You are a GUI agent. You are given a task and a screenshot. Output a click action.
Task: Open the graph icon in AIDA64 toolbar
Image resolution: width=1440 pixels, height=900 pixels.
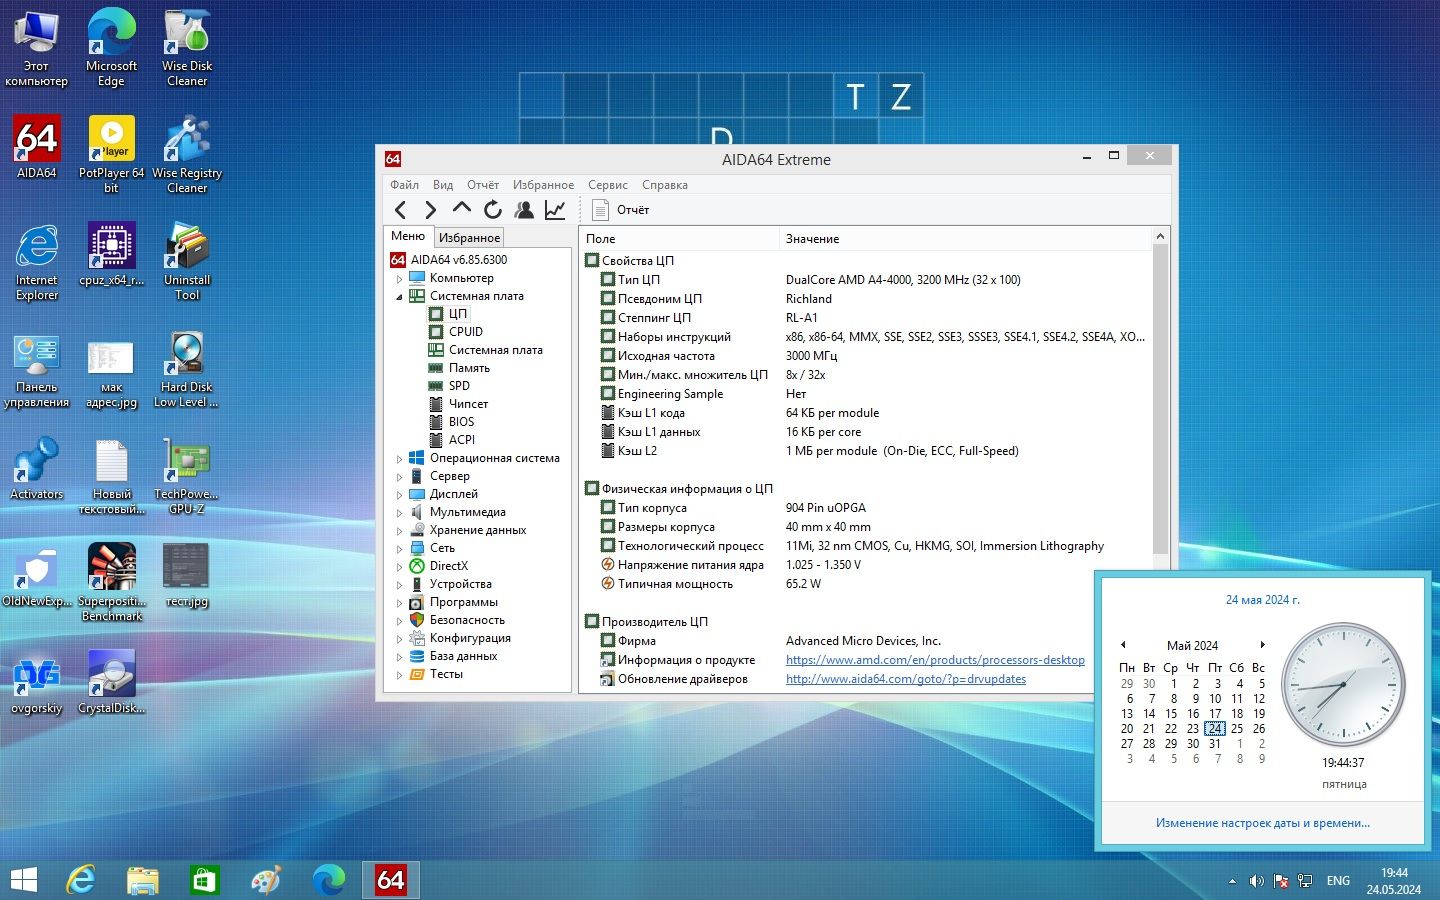point(555,210)
